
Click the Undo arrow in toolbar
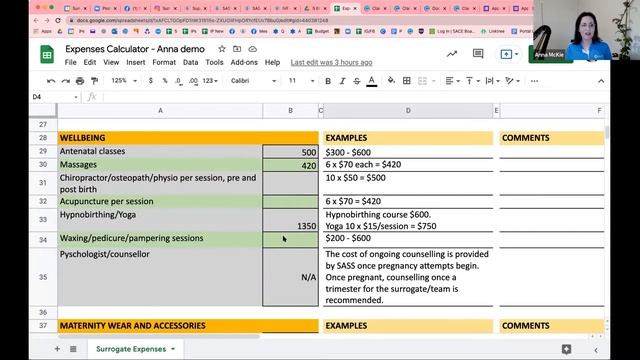click(x=51, y=81)
